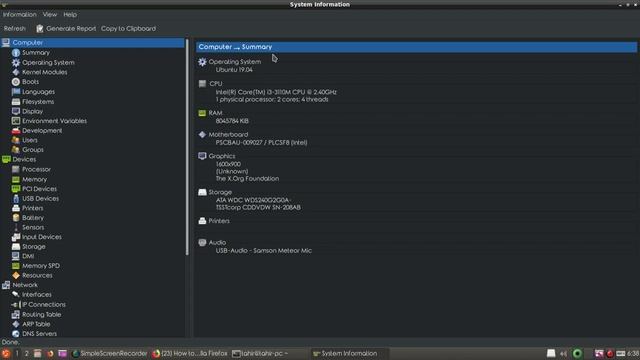
Task: Open the Help menu
Action: (x=70, y=14)
